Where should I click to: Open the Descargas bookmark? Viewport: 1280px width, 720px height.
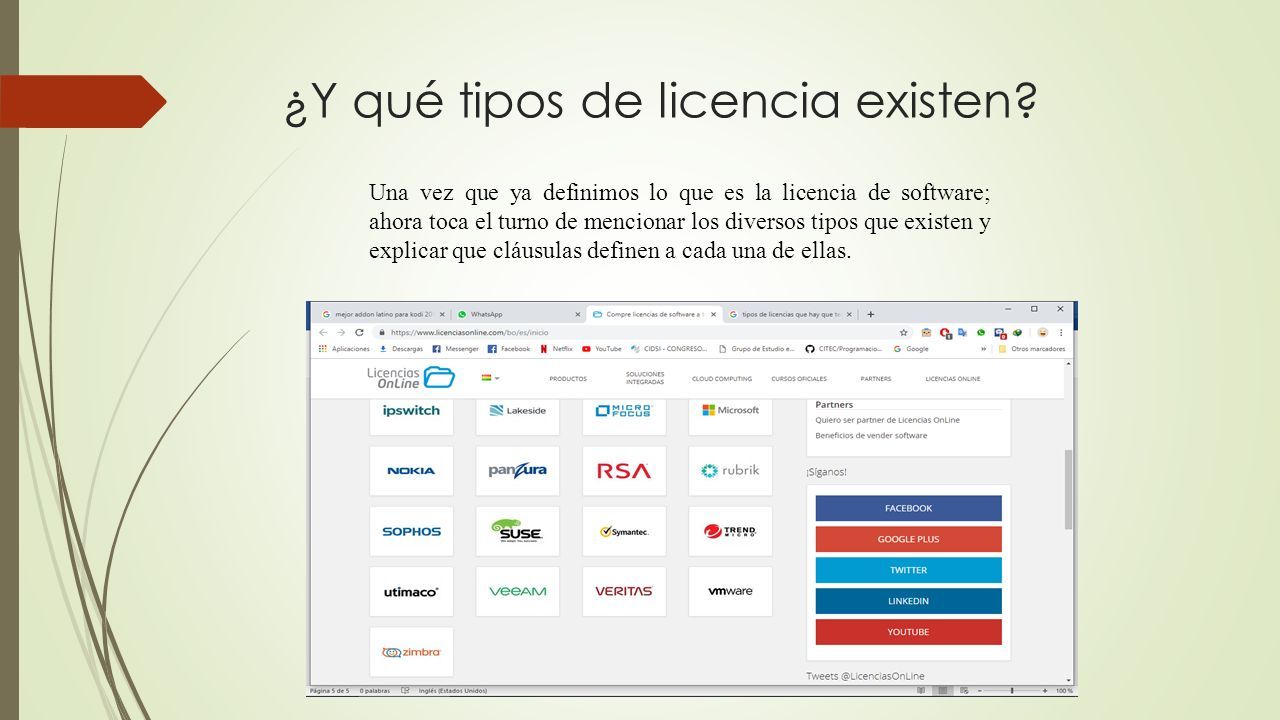click(x=401, y=349)
